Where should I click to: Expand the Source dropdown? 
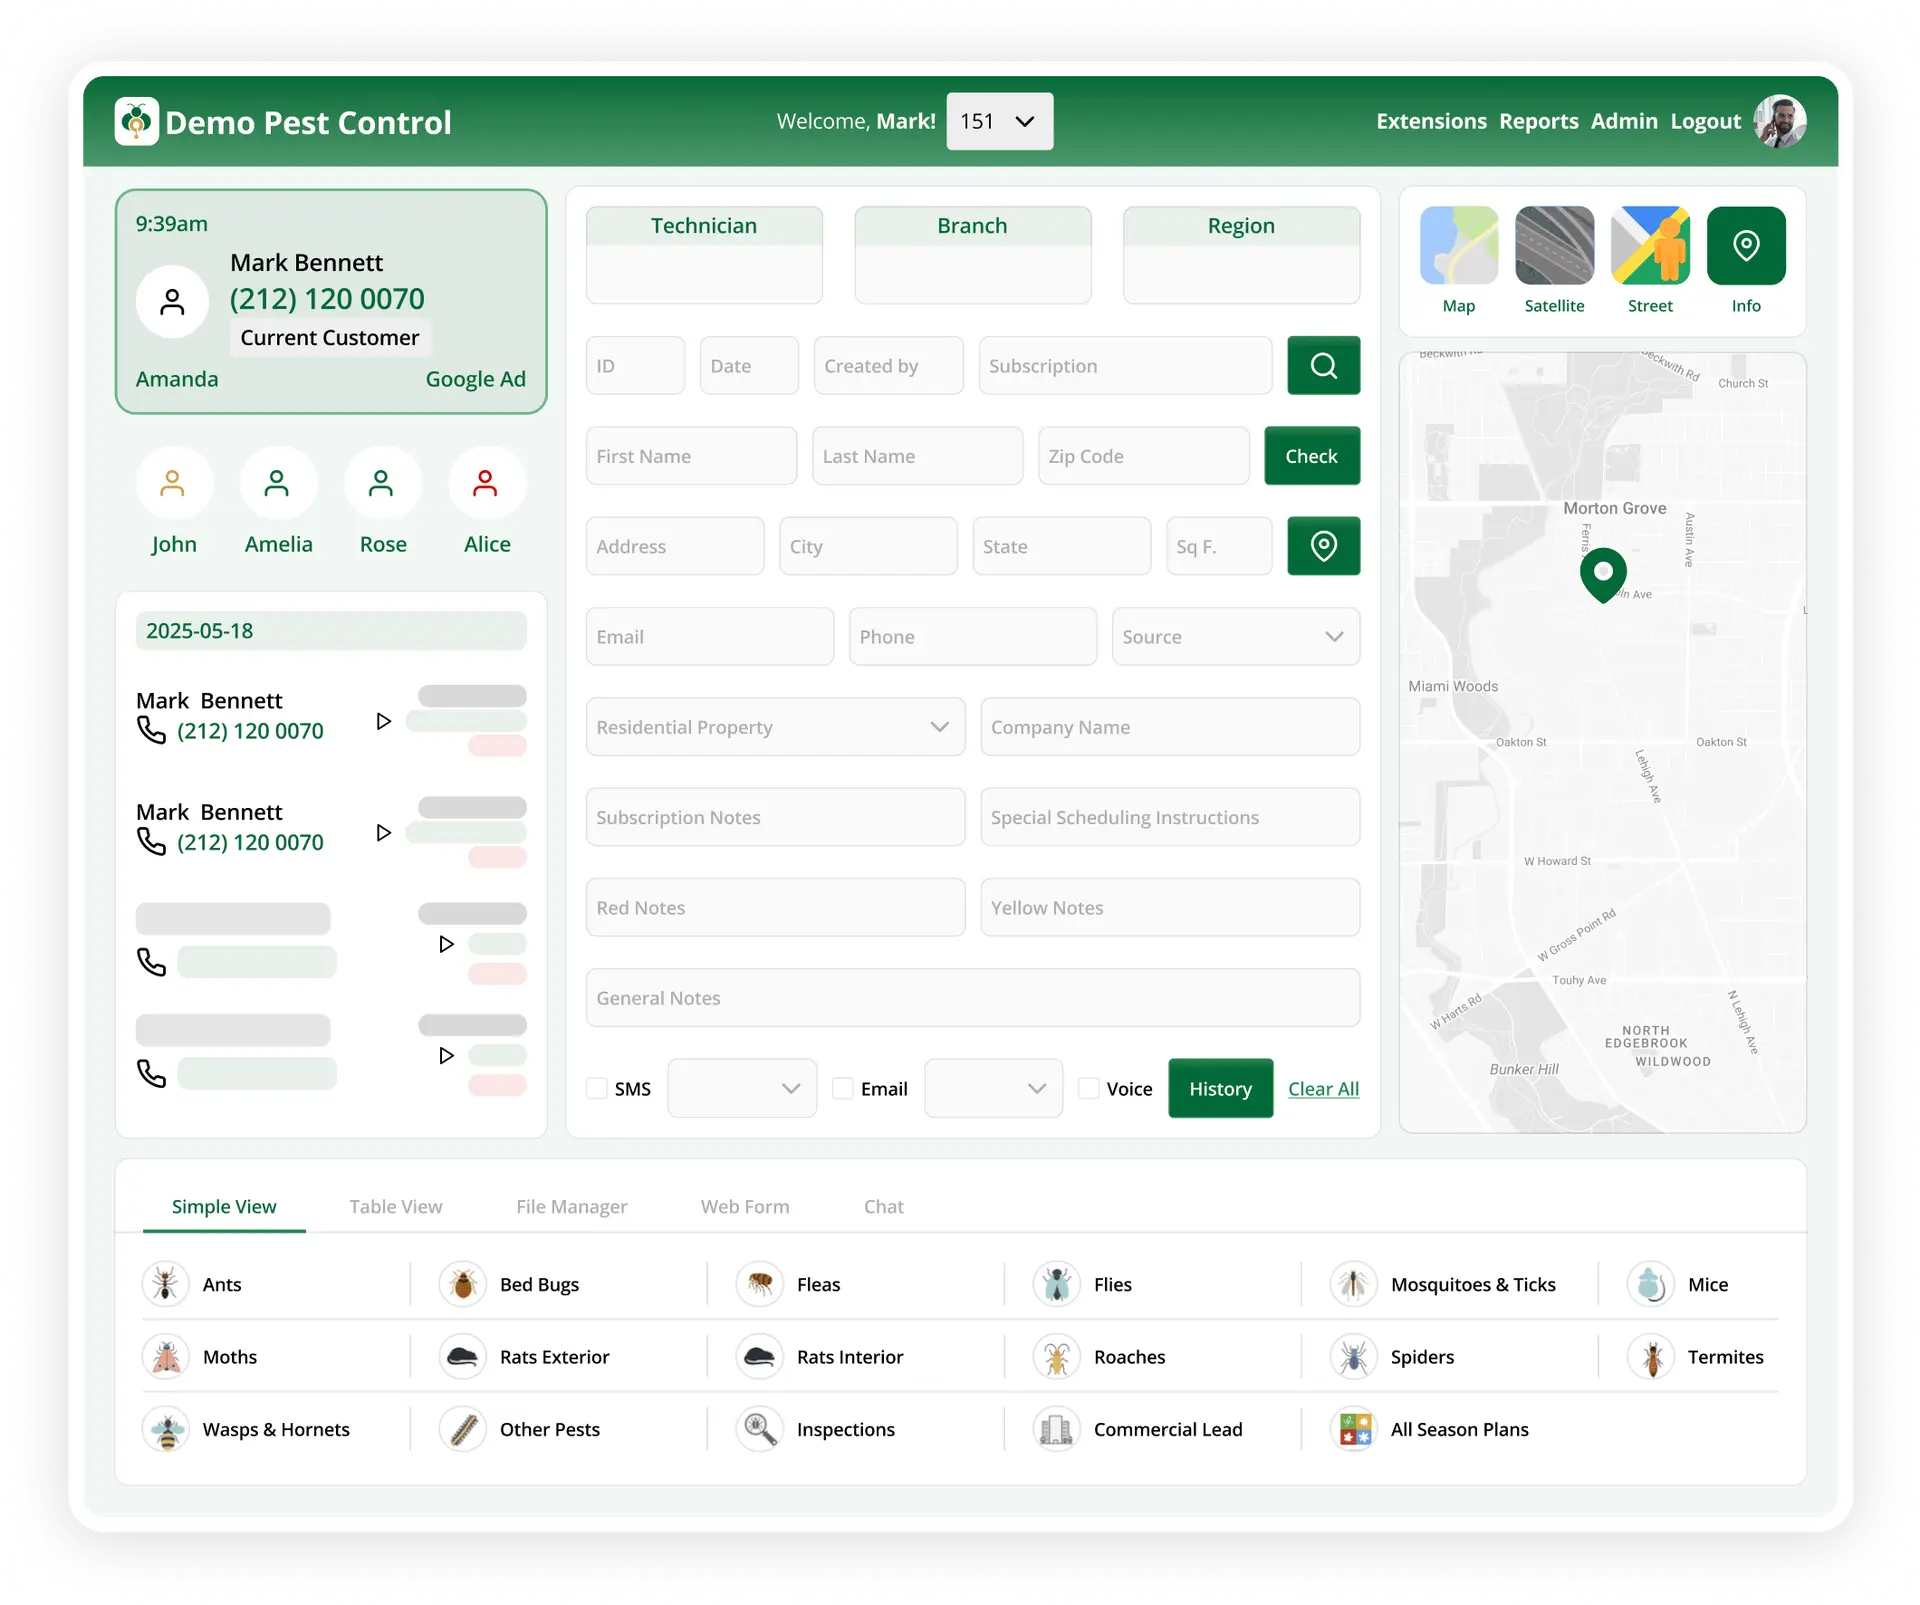(x=1235, y=637)
